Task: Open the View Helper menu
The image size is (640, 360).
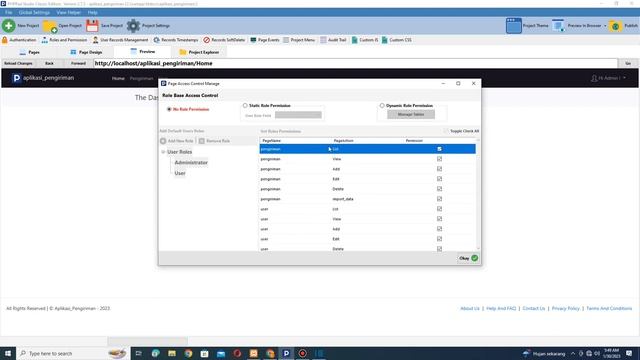Action: coord(68,13)
